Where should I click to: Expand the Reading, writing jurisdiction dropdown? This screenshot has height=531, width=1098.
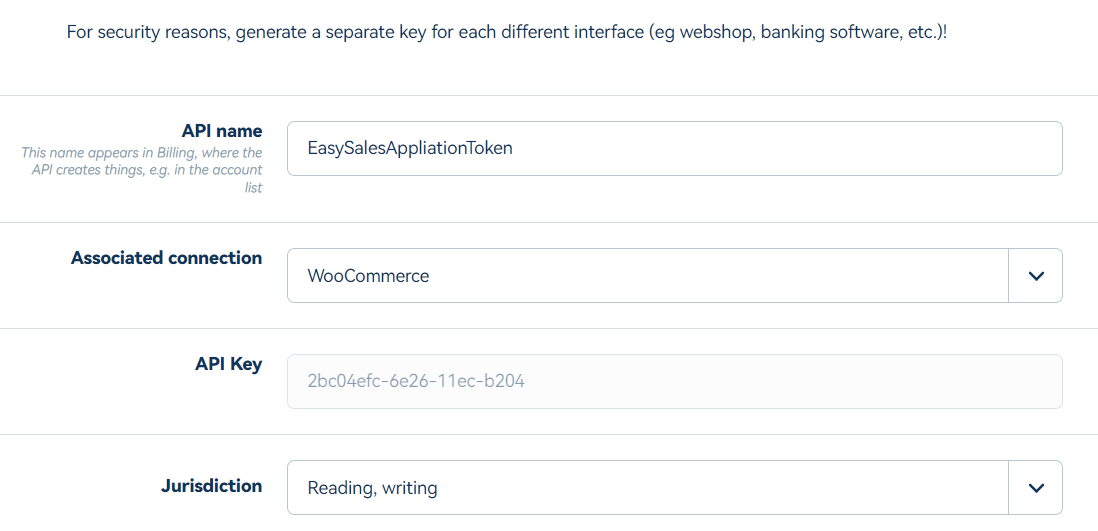pos(674,488)
